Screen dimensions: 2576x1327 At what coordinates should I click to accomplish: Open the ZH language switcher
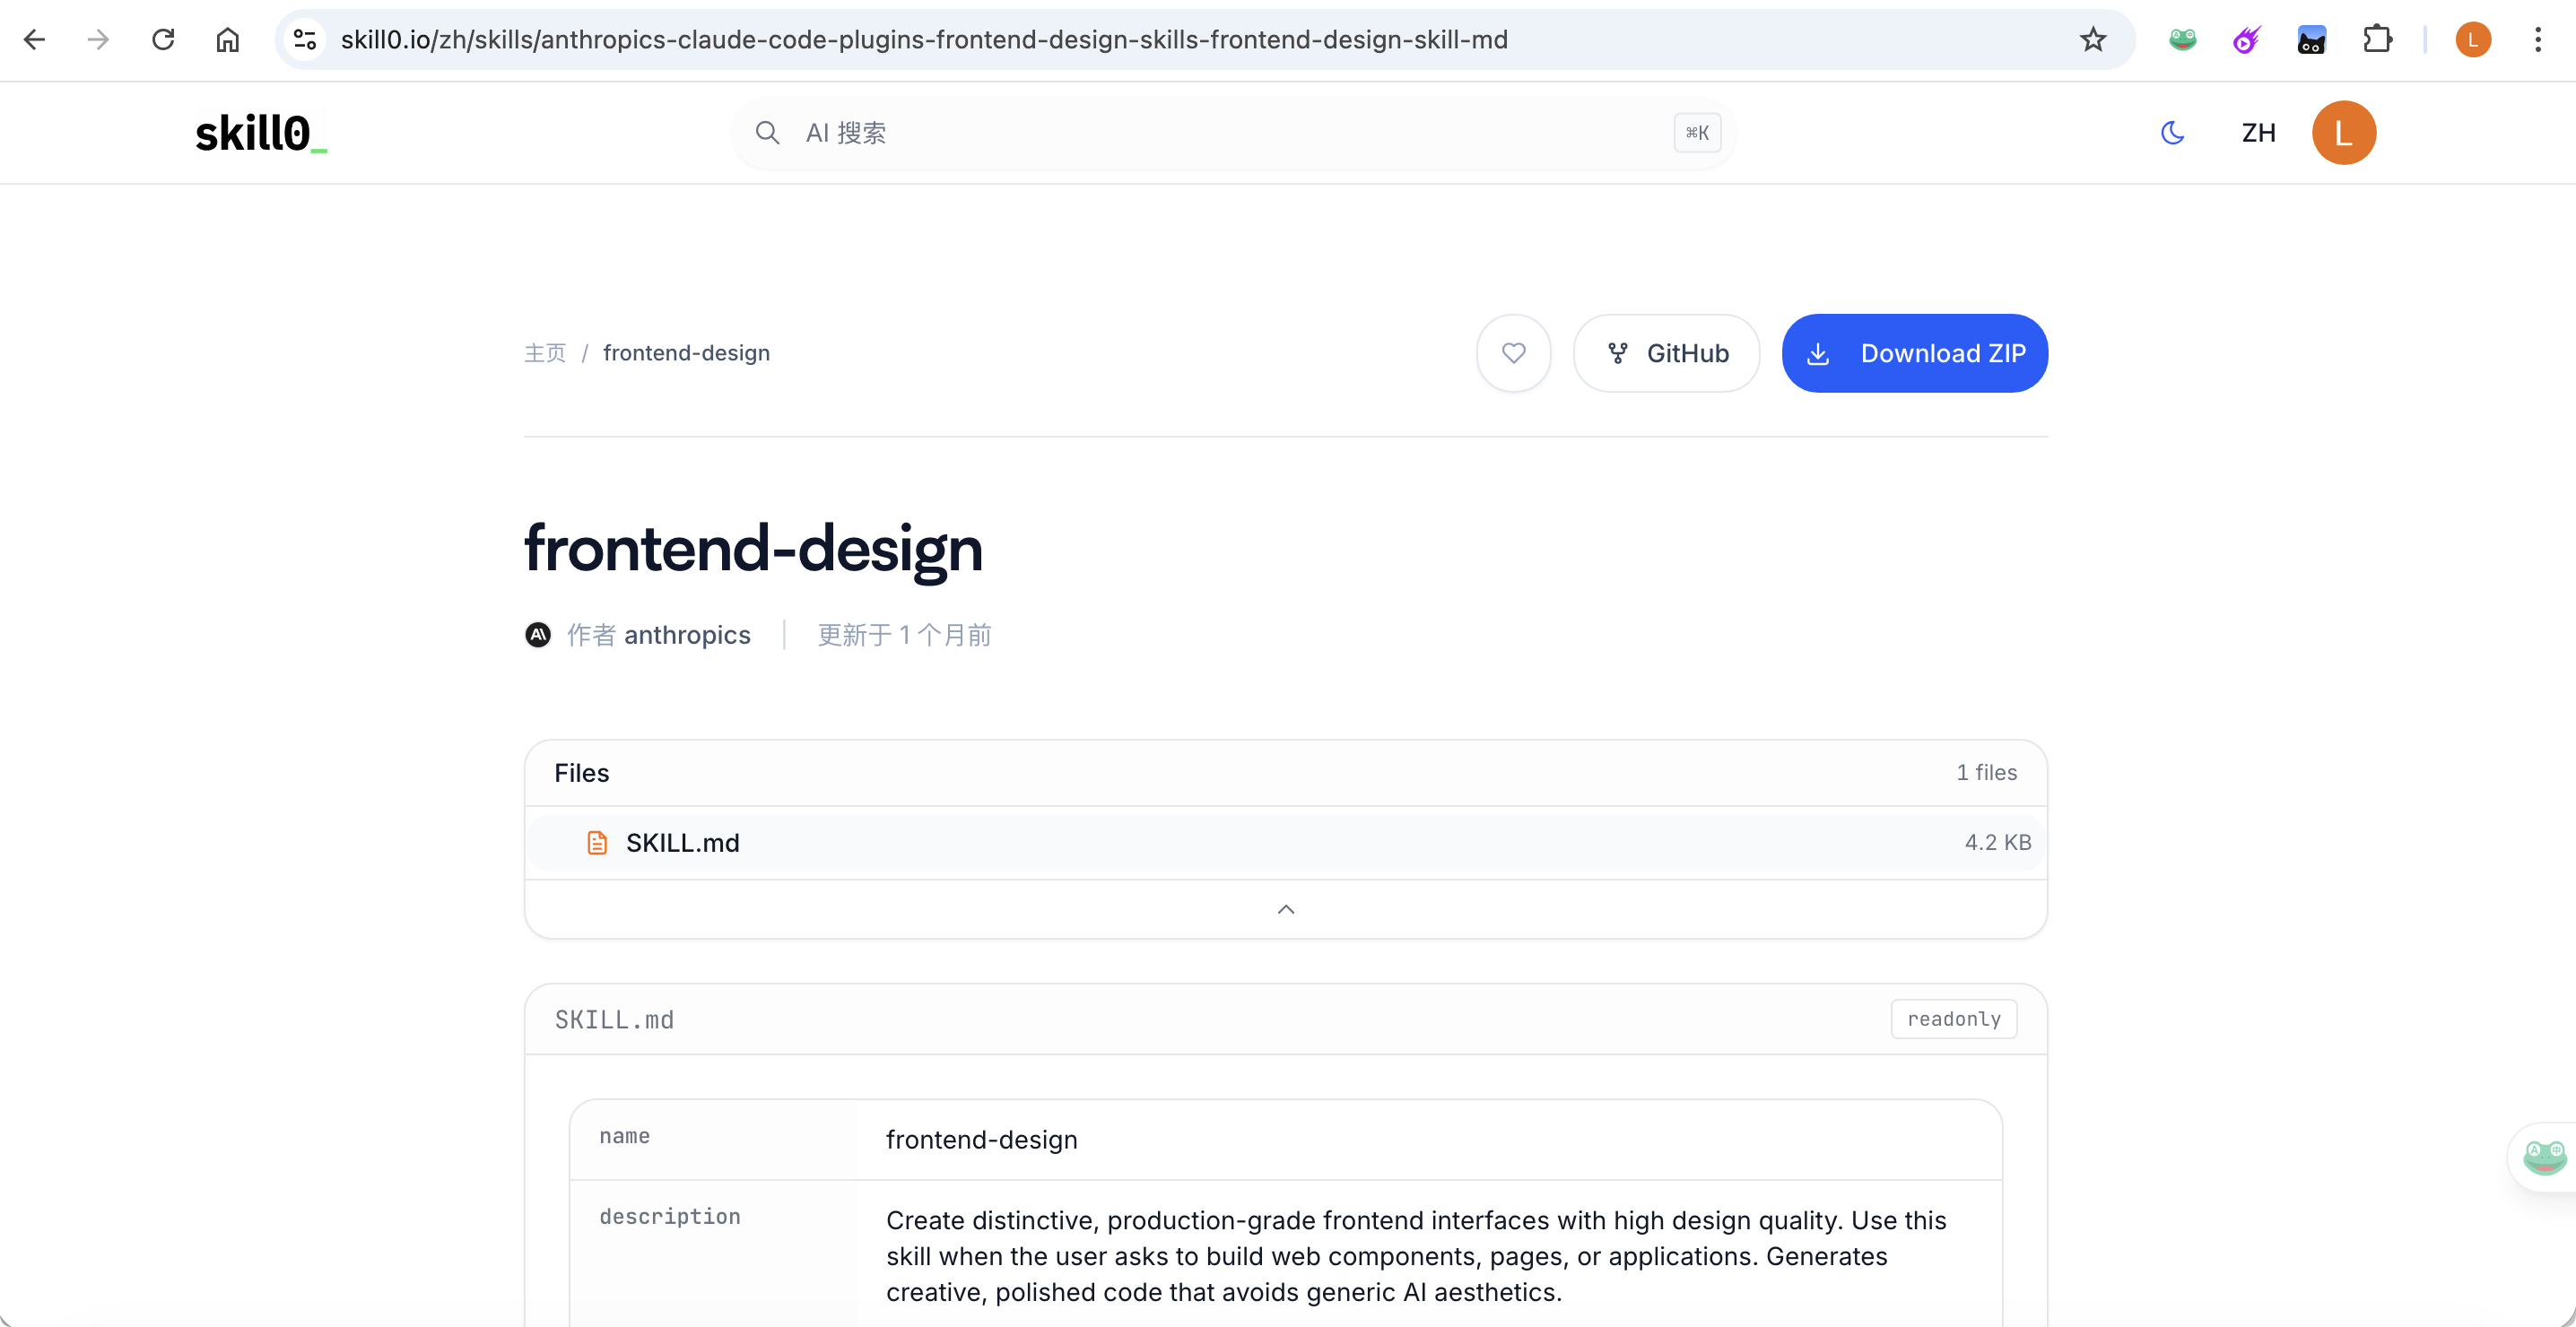[2258, 133]
